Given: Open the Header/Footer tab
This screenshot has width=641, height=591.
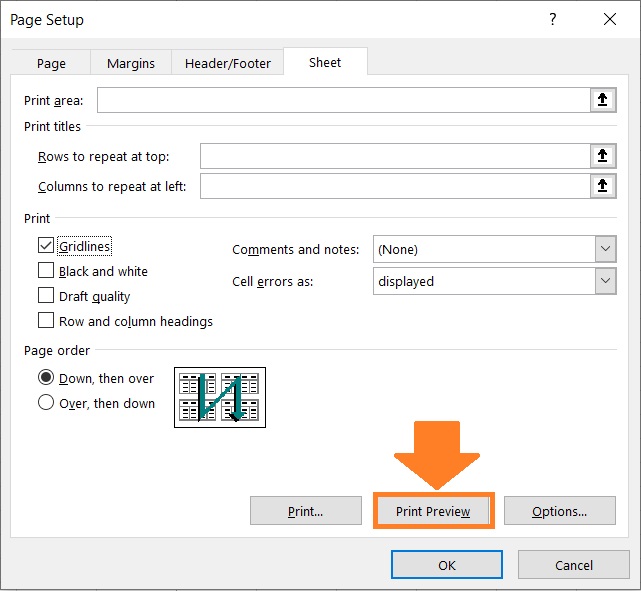Looking at the screenshot, I should tap(228, 63).
